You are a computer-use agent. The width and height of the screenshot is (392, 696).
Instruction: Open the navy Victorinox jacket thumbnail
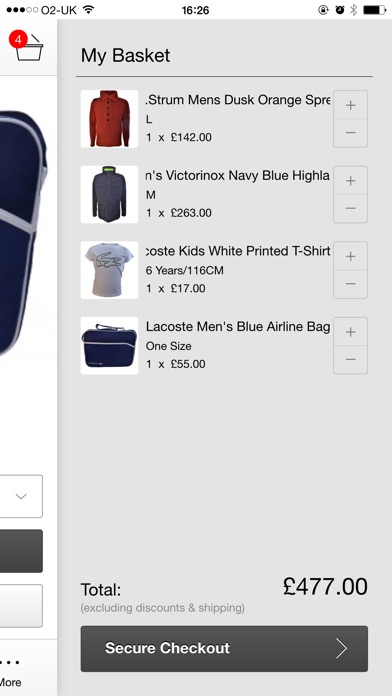(x=109, y=194)
